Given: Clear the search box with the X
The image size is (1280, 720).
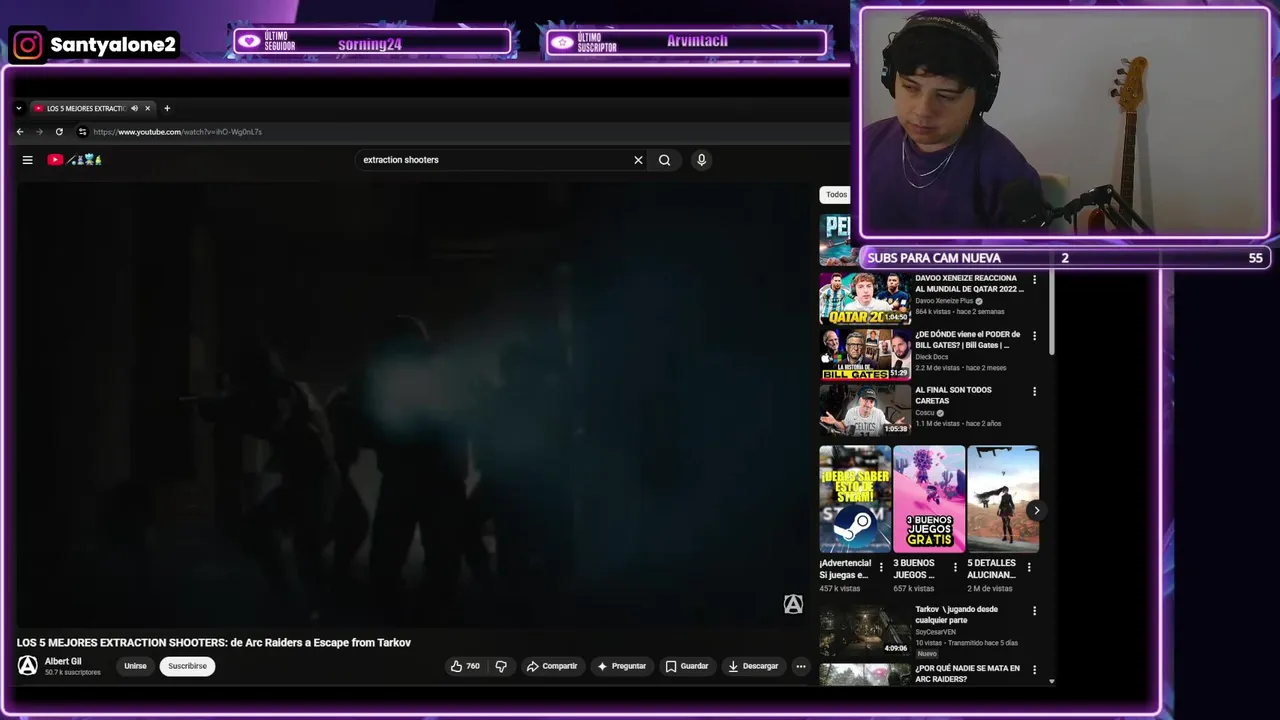Looking at the screenshot, I should point(638,160).
